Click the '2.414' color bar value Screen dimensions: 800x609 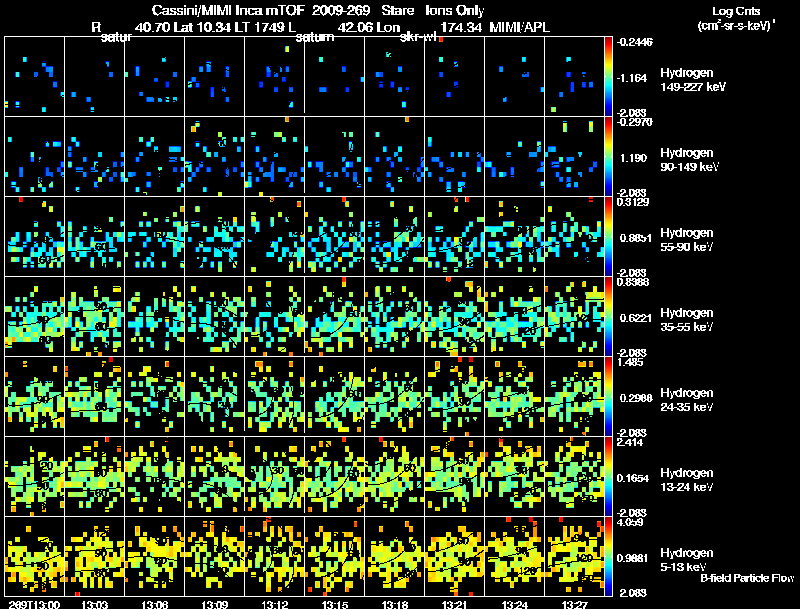(630, 442)
